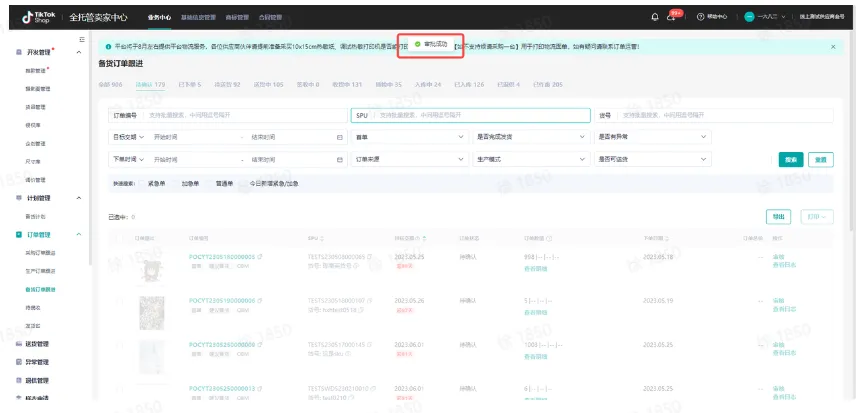Image resolution: width=857 pixels, height=413 pixels.
Task: Open the 生产模式 dropdown
Action: [531, 160]
